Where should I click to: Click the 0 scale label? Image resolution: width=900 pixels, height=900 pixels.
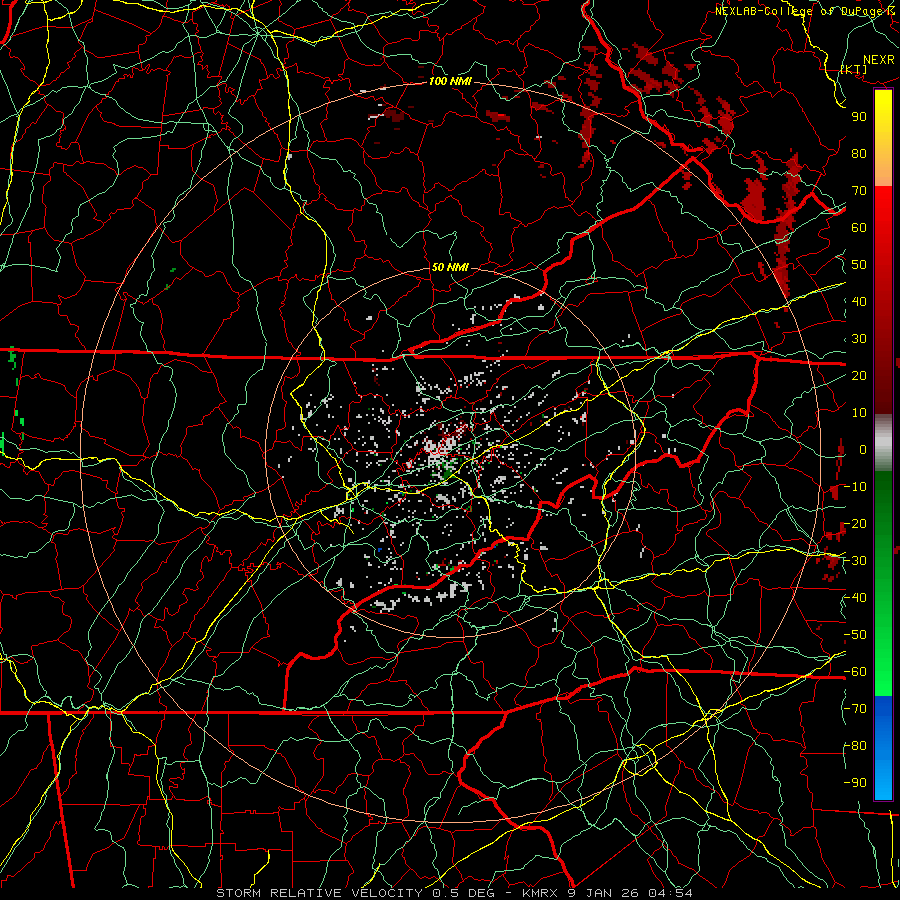863,449
